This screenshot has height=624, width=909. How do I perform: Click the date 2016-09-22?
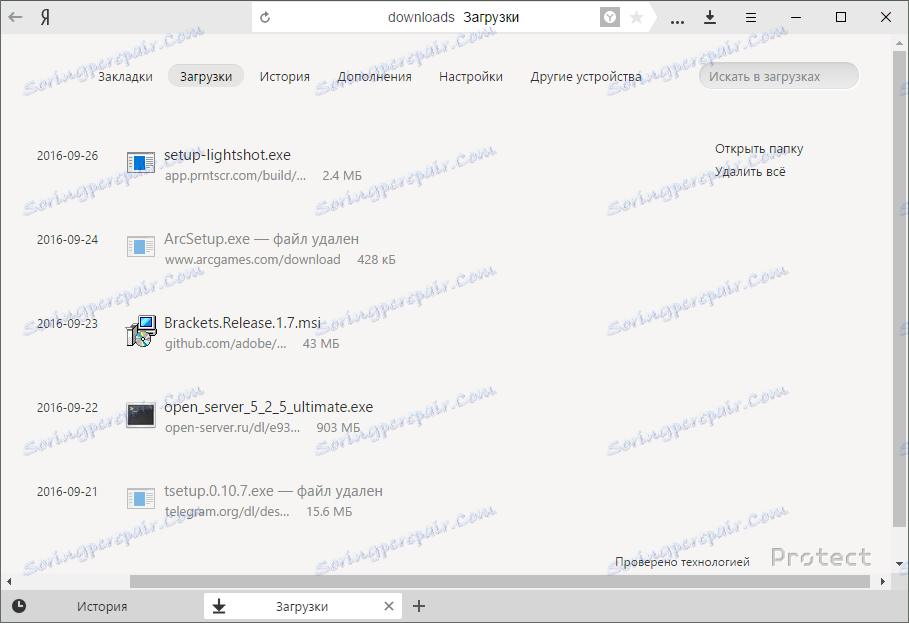(x=67, y=408)
